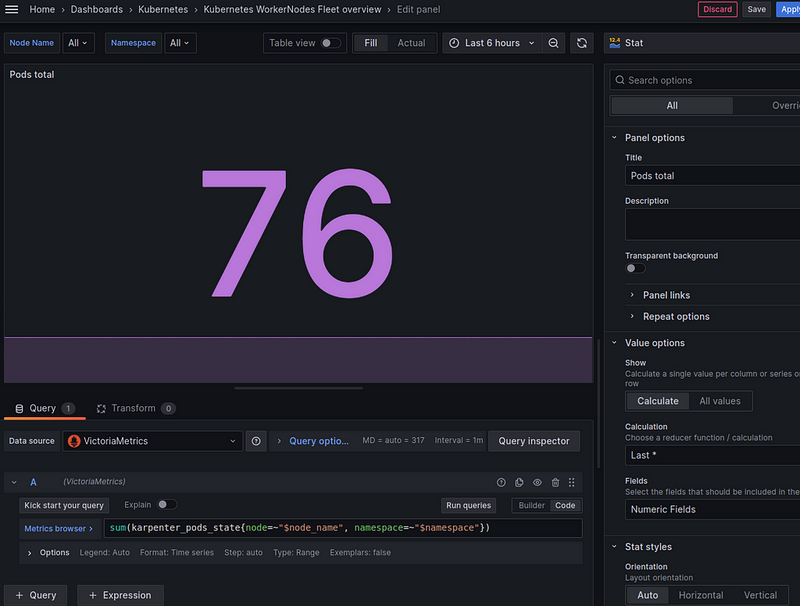The image size is (800, 606).
Task: Click the Run queries button
Action: pyautogui.click(x=469, y=505)
